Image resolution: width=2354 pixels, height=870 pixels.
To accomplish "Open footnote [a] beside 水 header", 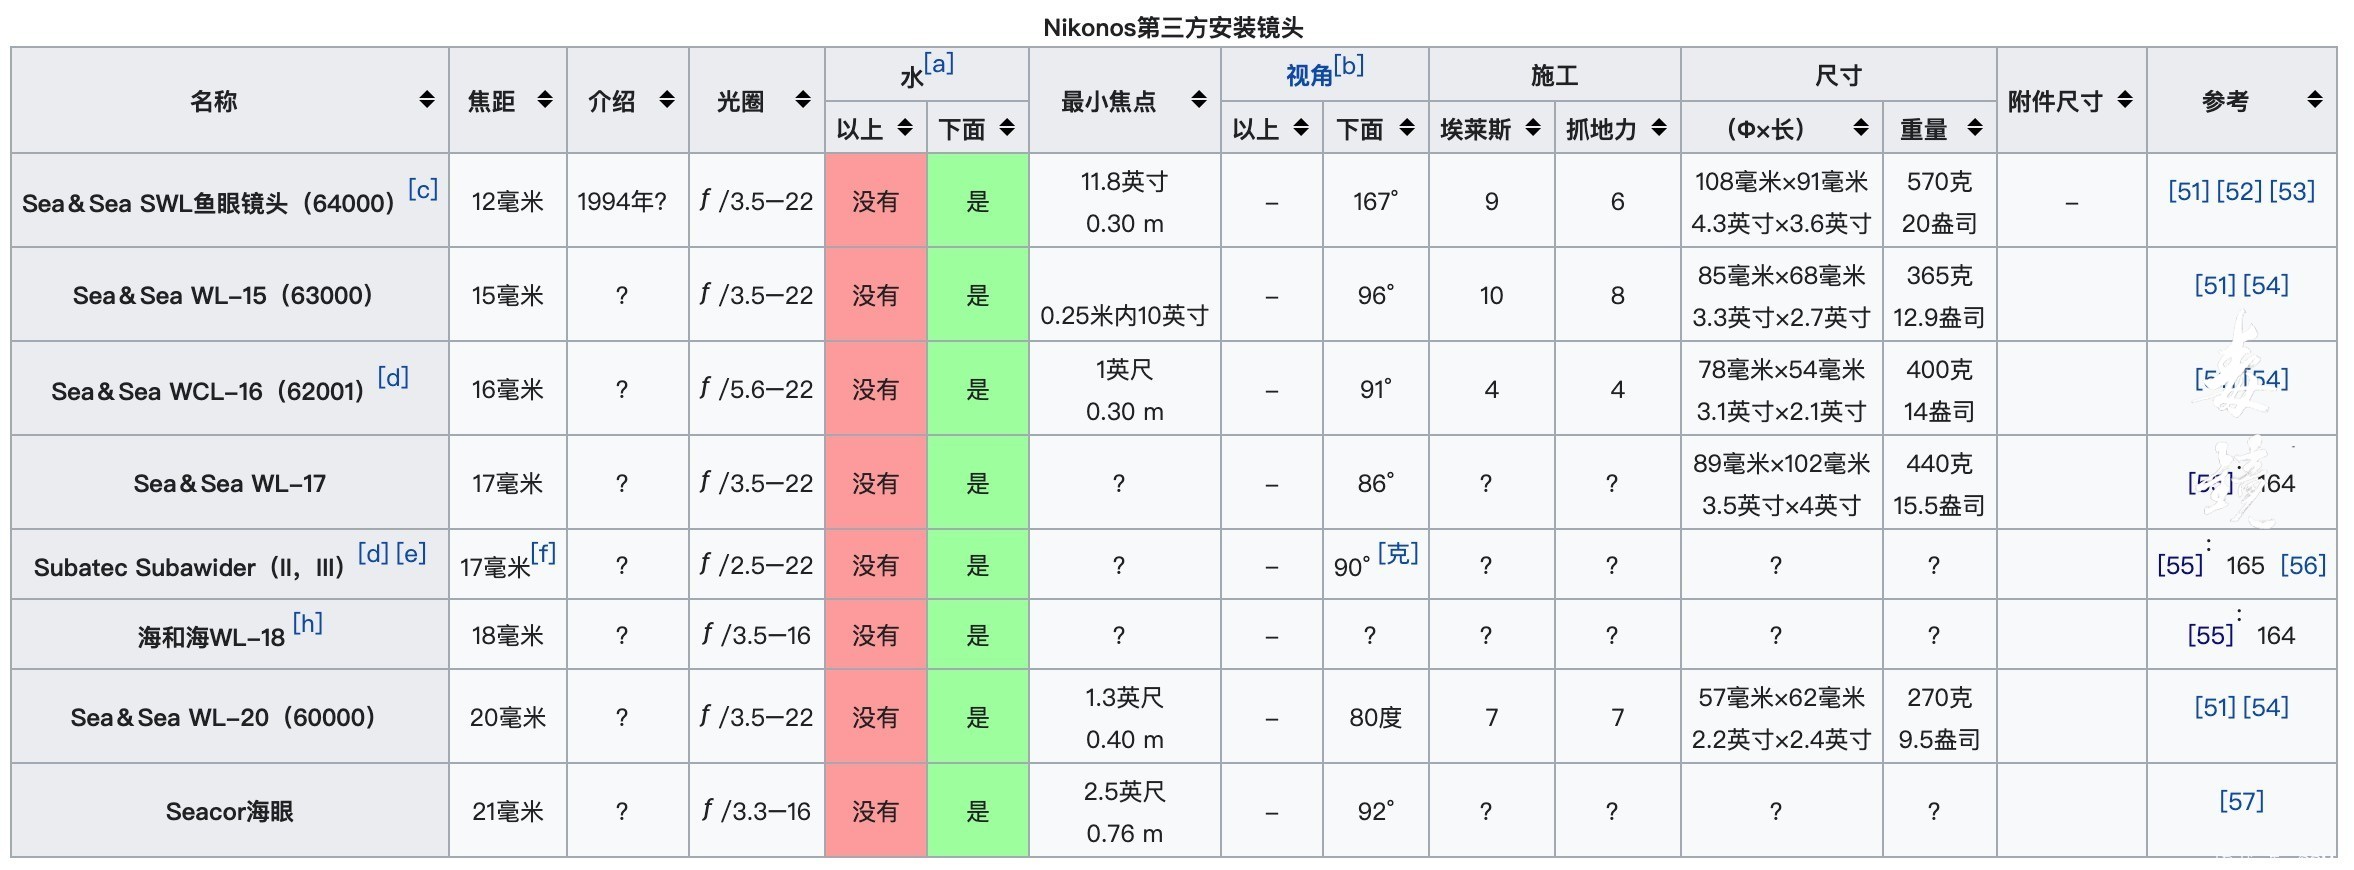I will pyautogui.click(x=938, y=64).
